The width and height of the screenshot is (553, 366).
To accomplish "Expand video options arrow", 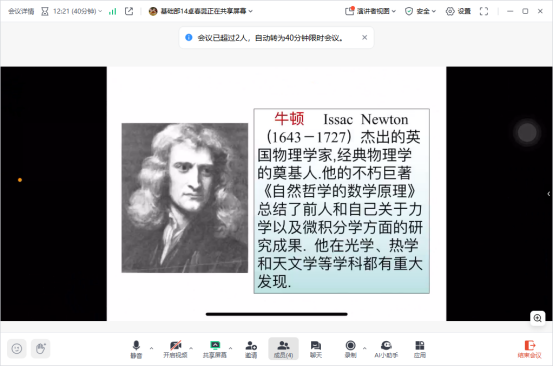I will pos(191,348).
